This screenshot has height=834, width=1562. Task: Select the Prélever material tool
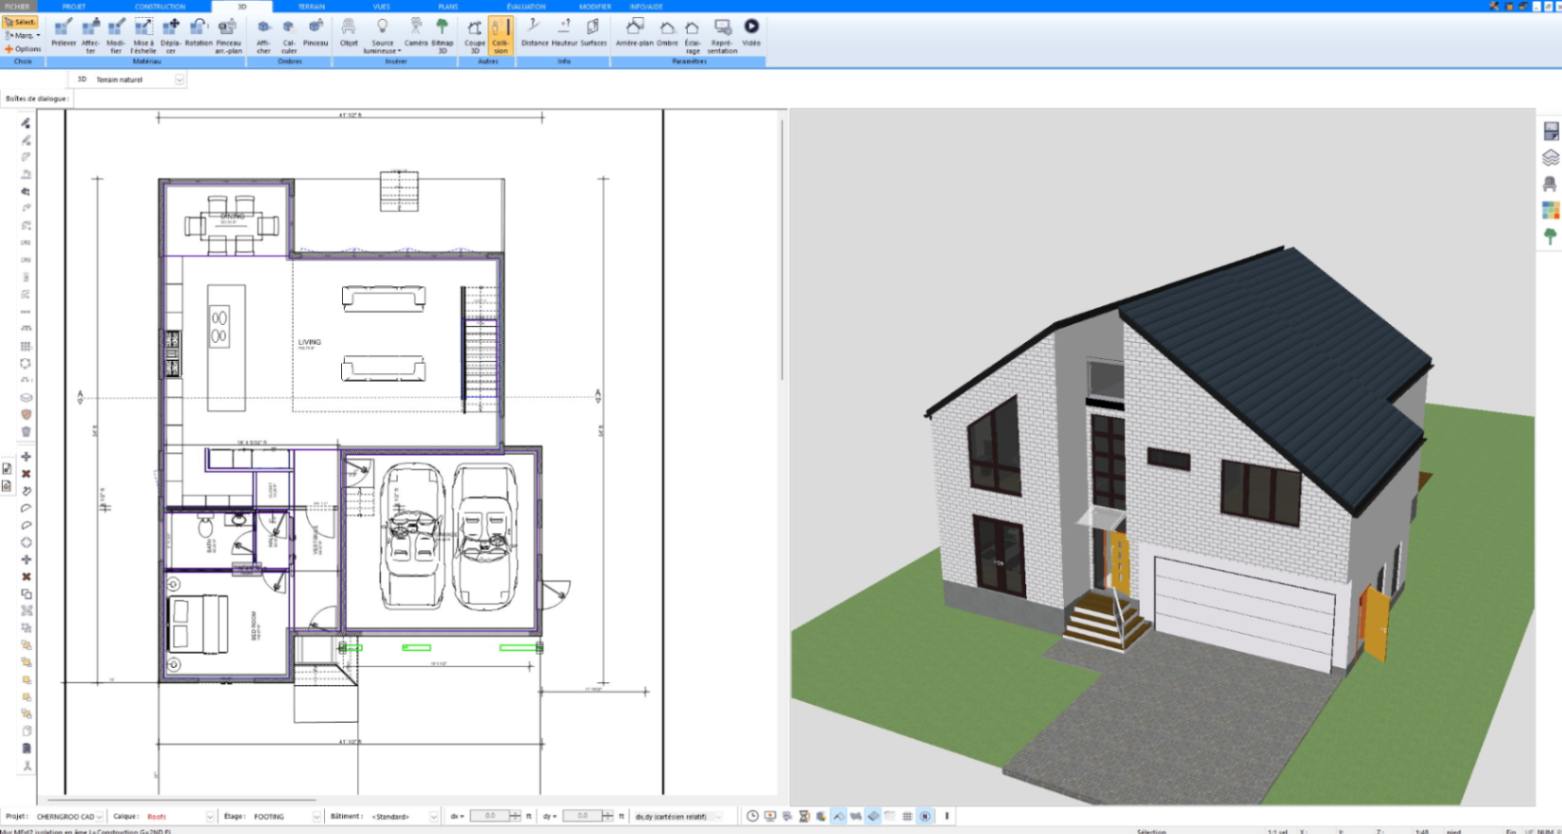[63, 34]
